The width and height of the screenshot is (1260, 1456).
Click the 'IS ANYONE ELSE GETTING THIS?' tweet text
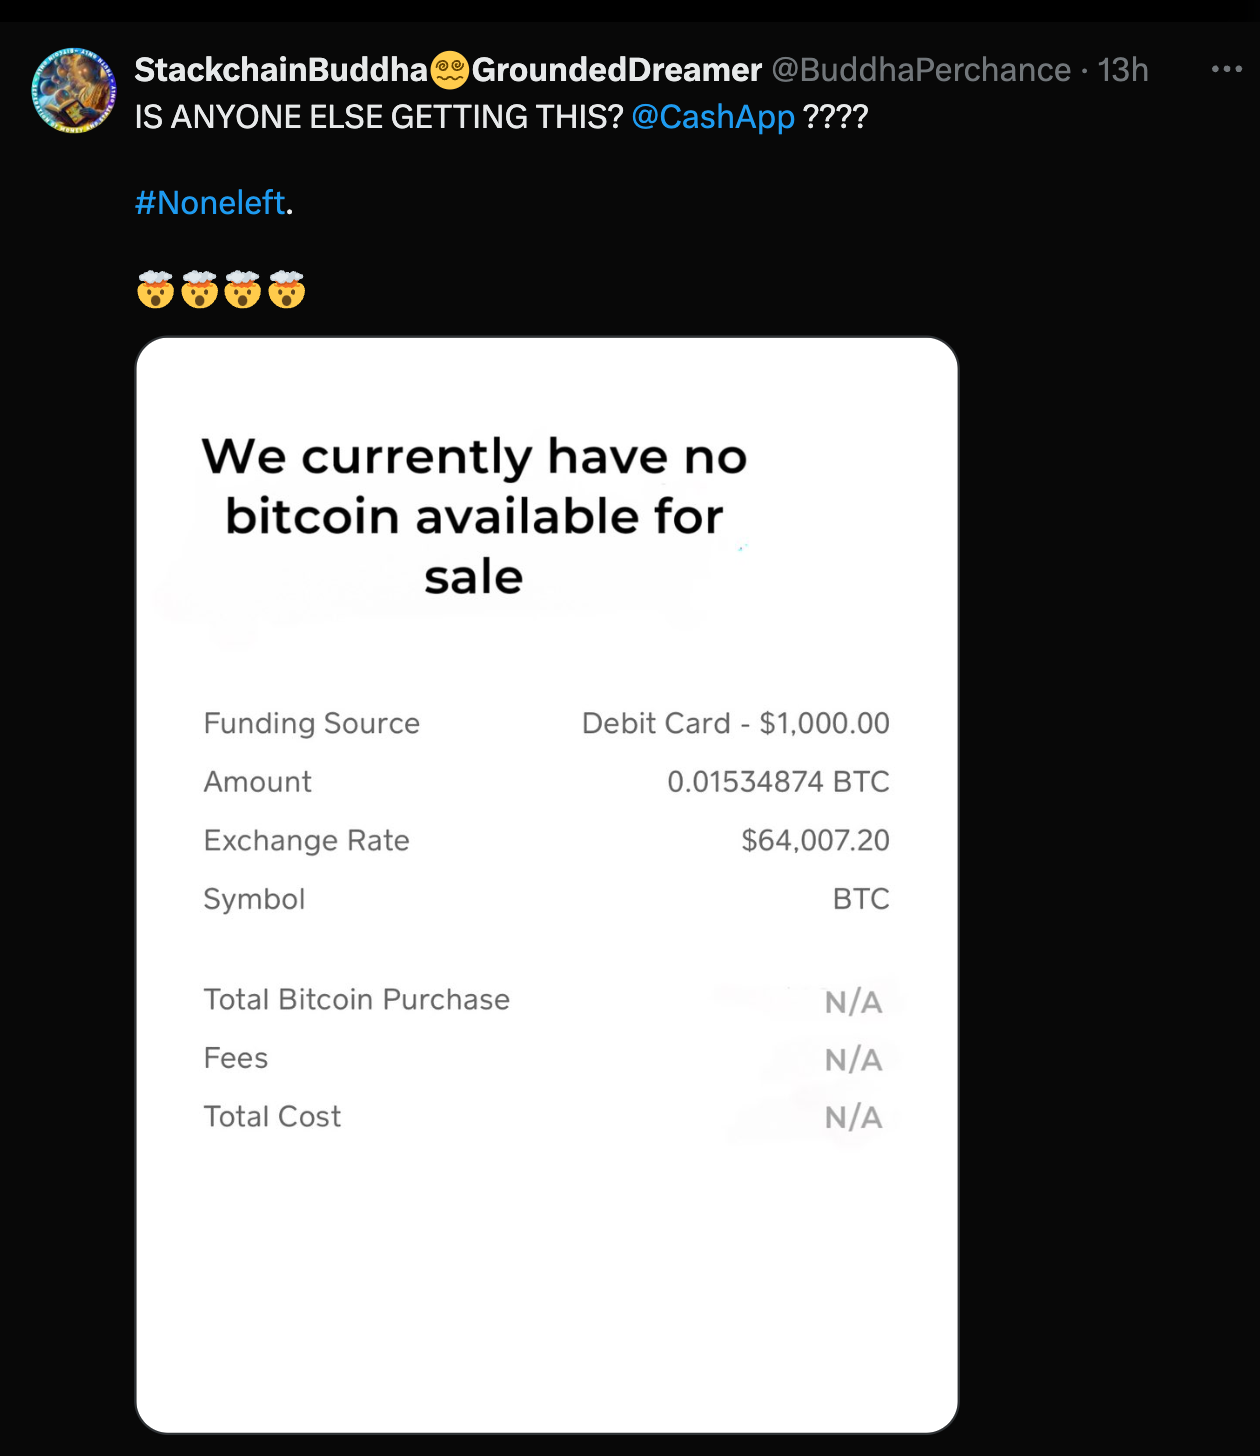click(x=379, y=117)
